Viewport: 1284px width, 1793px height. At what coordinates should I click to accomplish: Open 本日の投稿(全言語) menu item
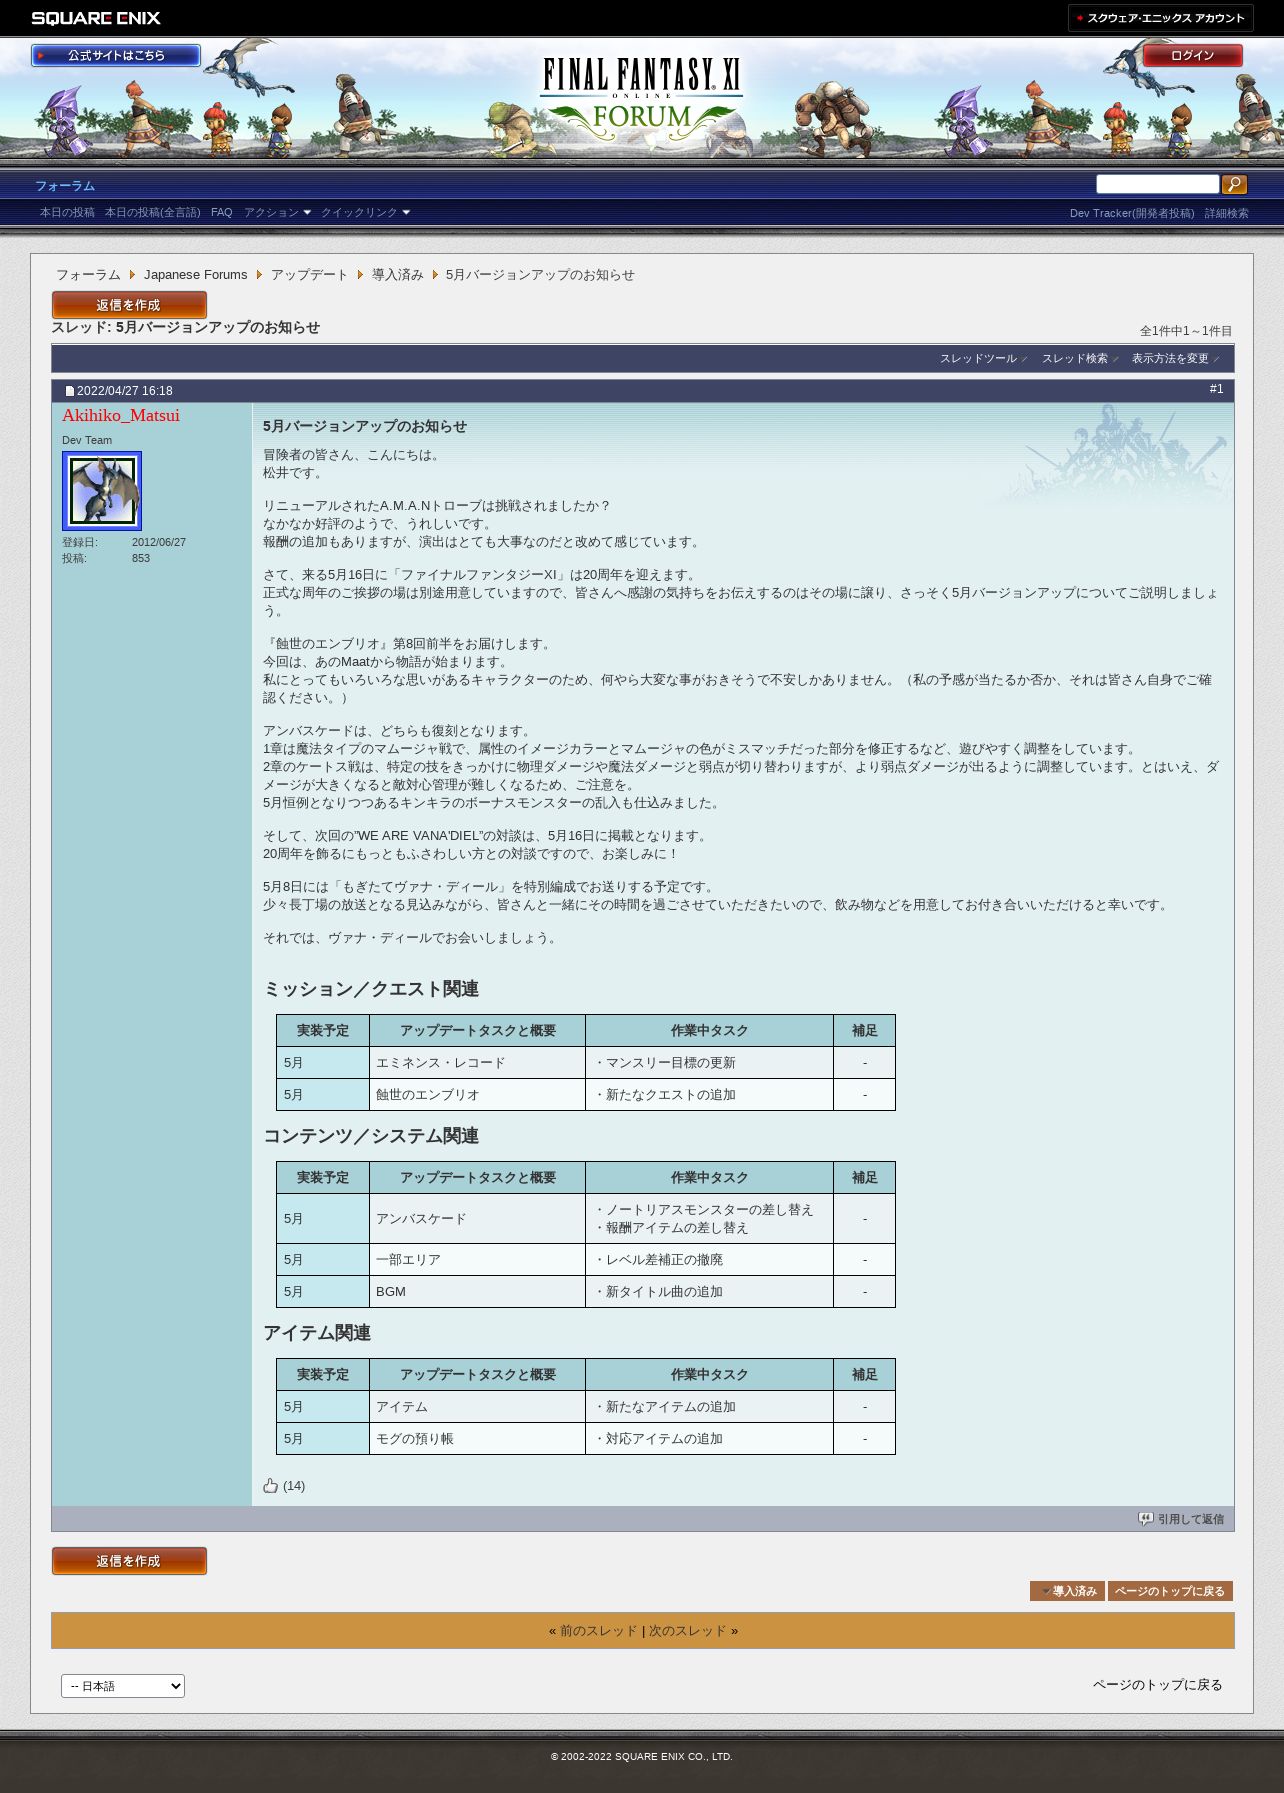[x=152, y=213]
